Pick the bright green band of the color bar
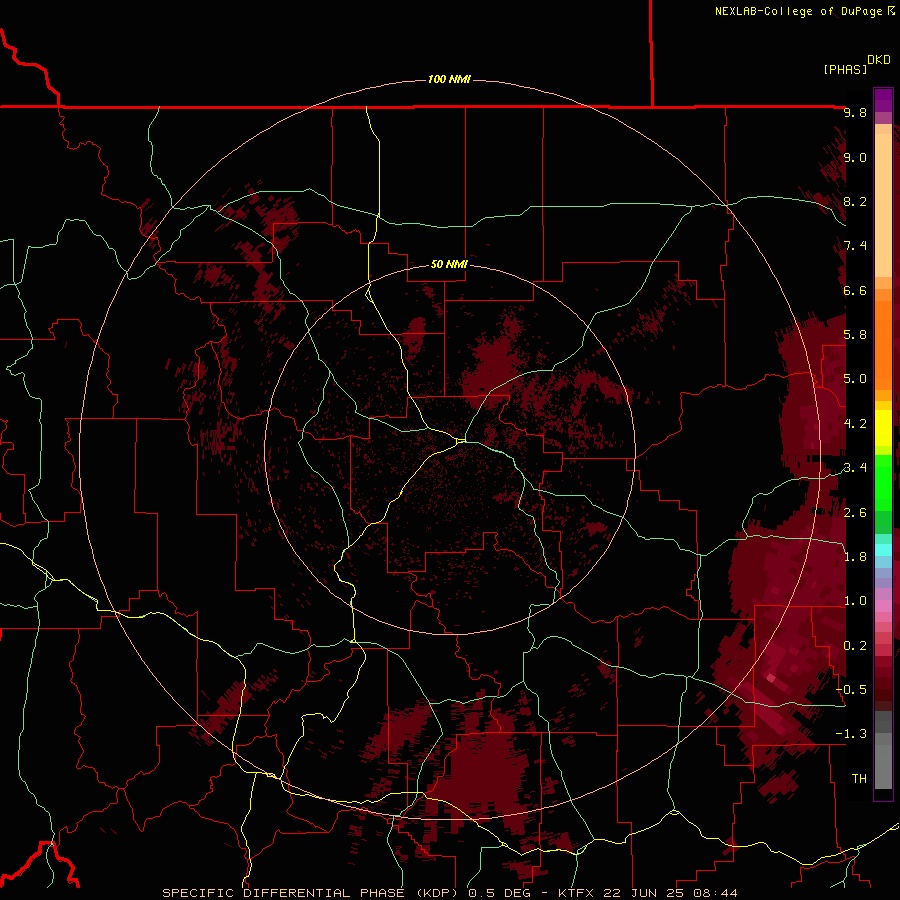 pos(883,482)
